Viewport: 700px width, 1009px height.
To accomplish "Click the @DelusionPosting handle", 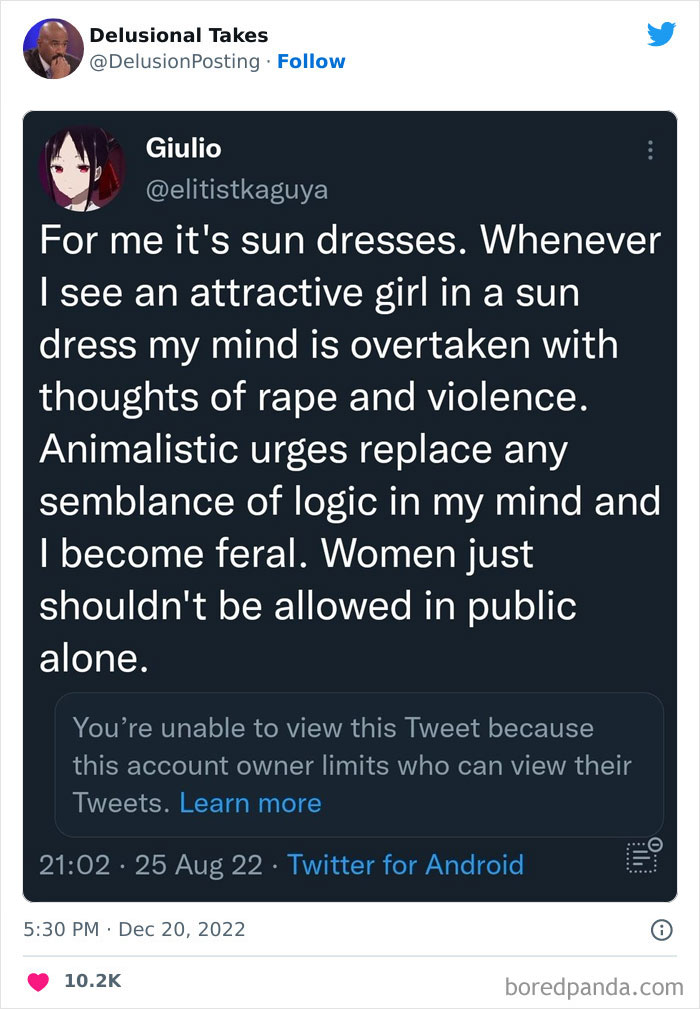I will (x=175, y=61).
